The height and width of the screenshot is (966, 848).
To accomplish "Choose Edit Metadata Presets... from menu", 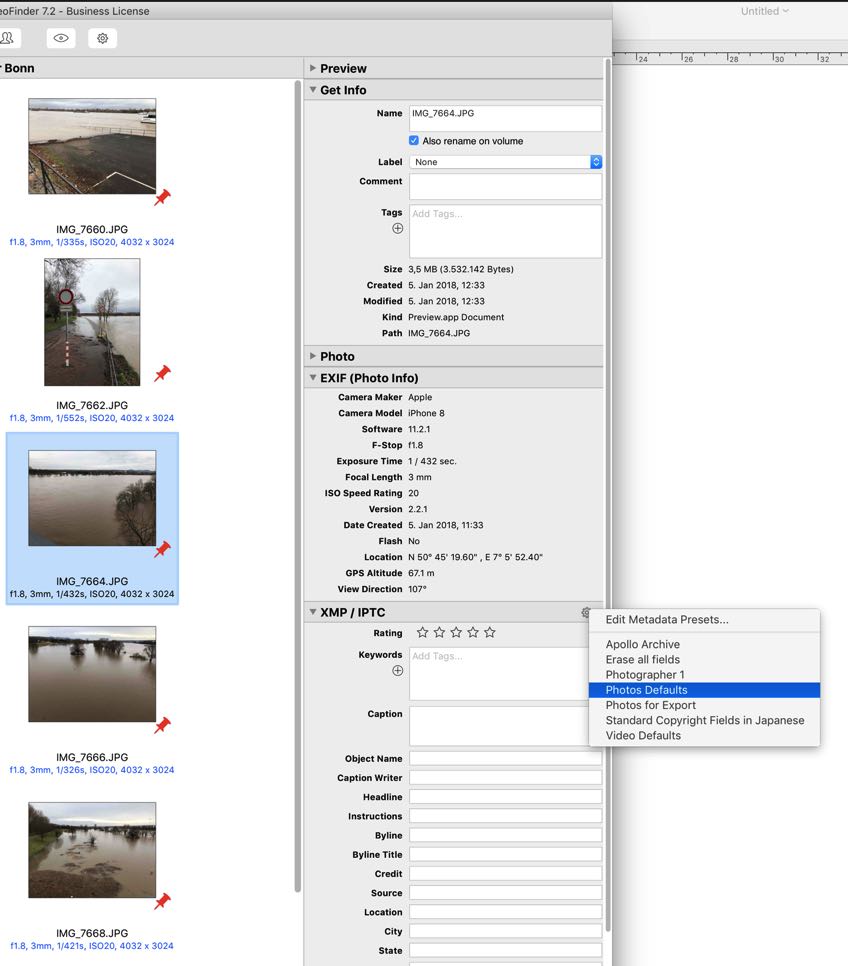I will (704, 620).
